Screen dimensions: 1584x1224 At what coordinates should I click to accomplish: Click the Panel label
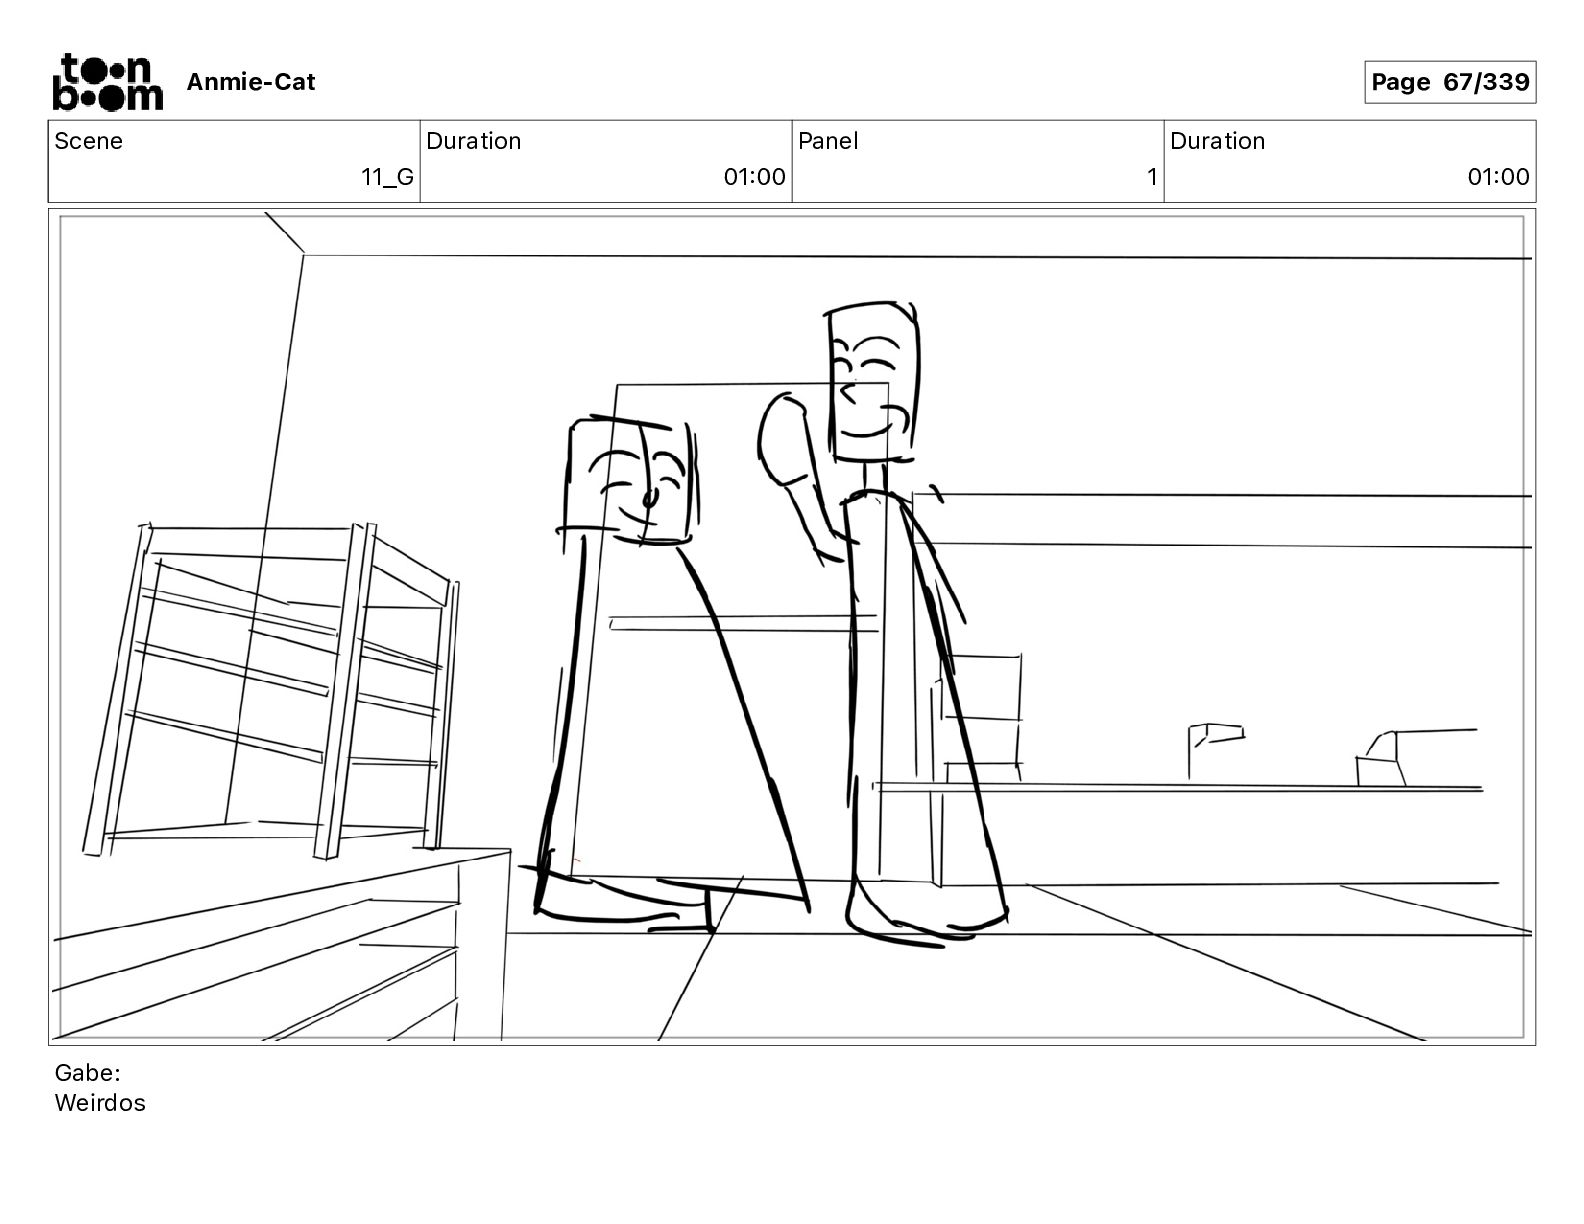tap(828, 141)
